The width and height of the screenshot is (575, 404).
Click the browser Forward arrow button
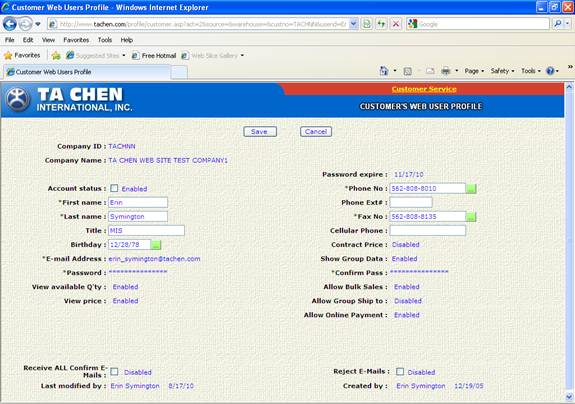click(x=25, y=24)
